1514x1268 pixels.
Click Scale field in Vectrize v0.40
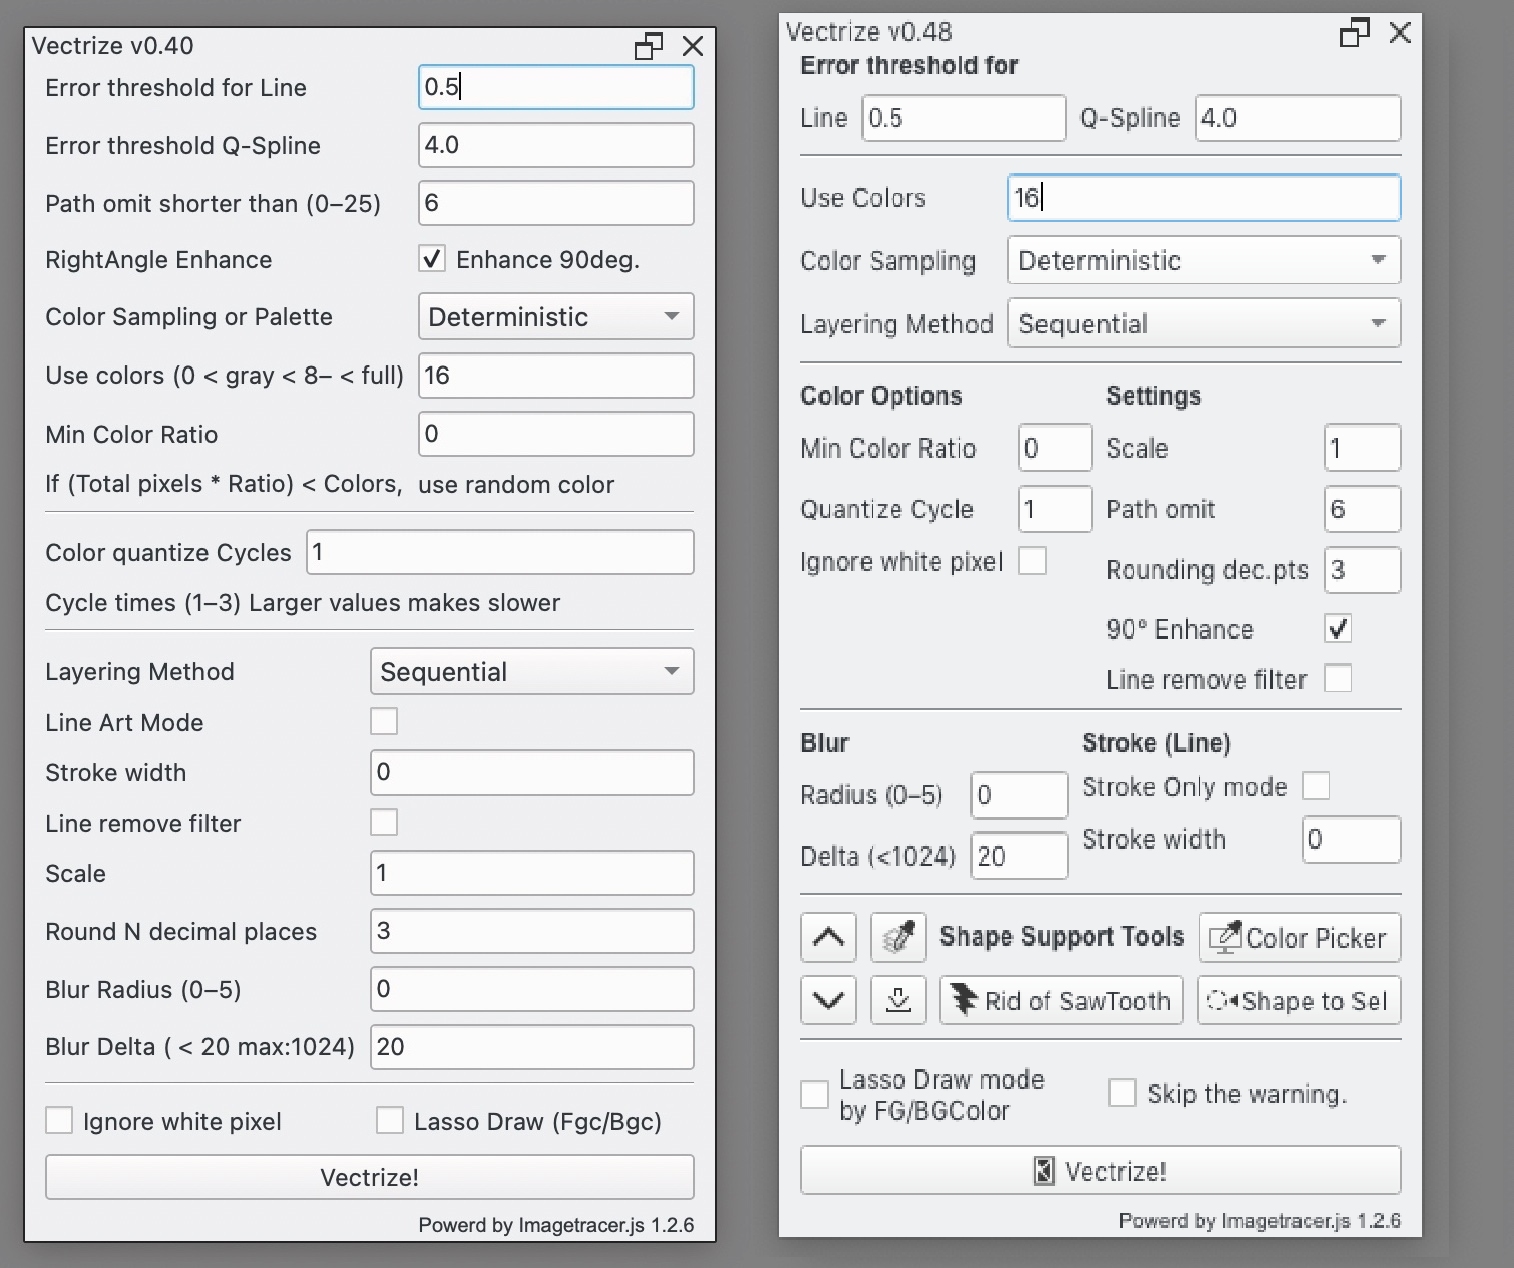(532, 873)
